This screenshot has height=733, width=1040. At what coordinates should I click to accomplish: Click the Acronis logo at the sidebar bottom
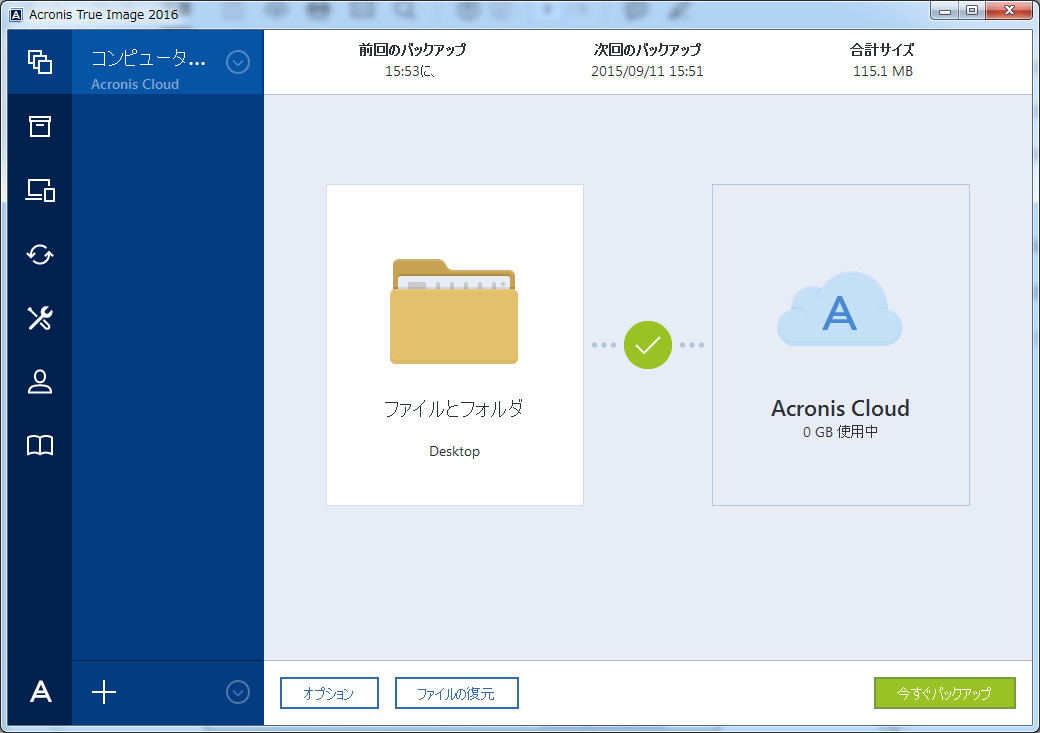(39, 692)
